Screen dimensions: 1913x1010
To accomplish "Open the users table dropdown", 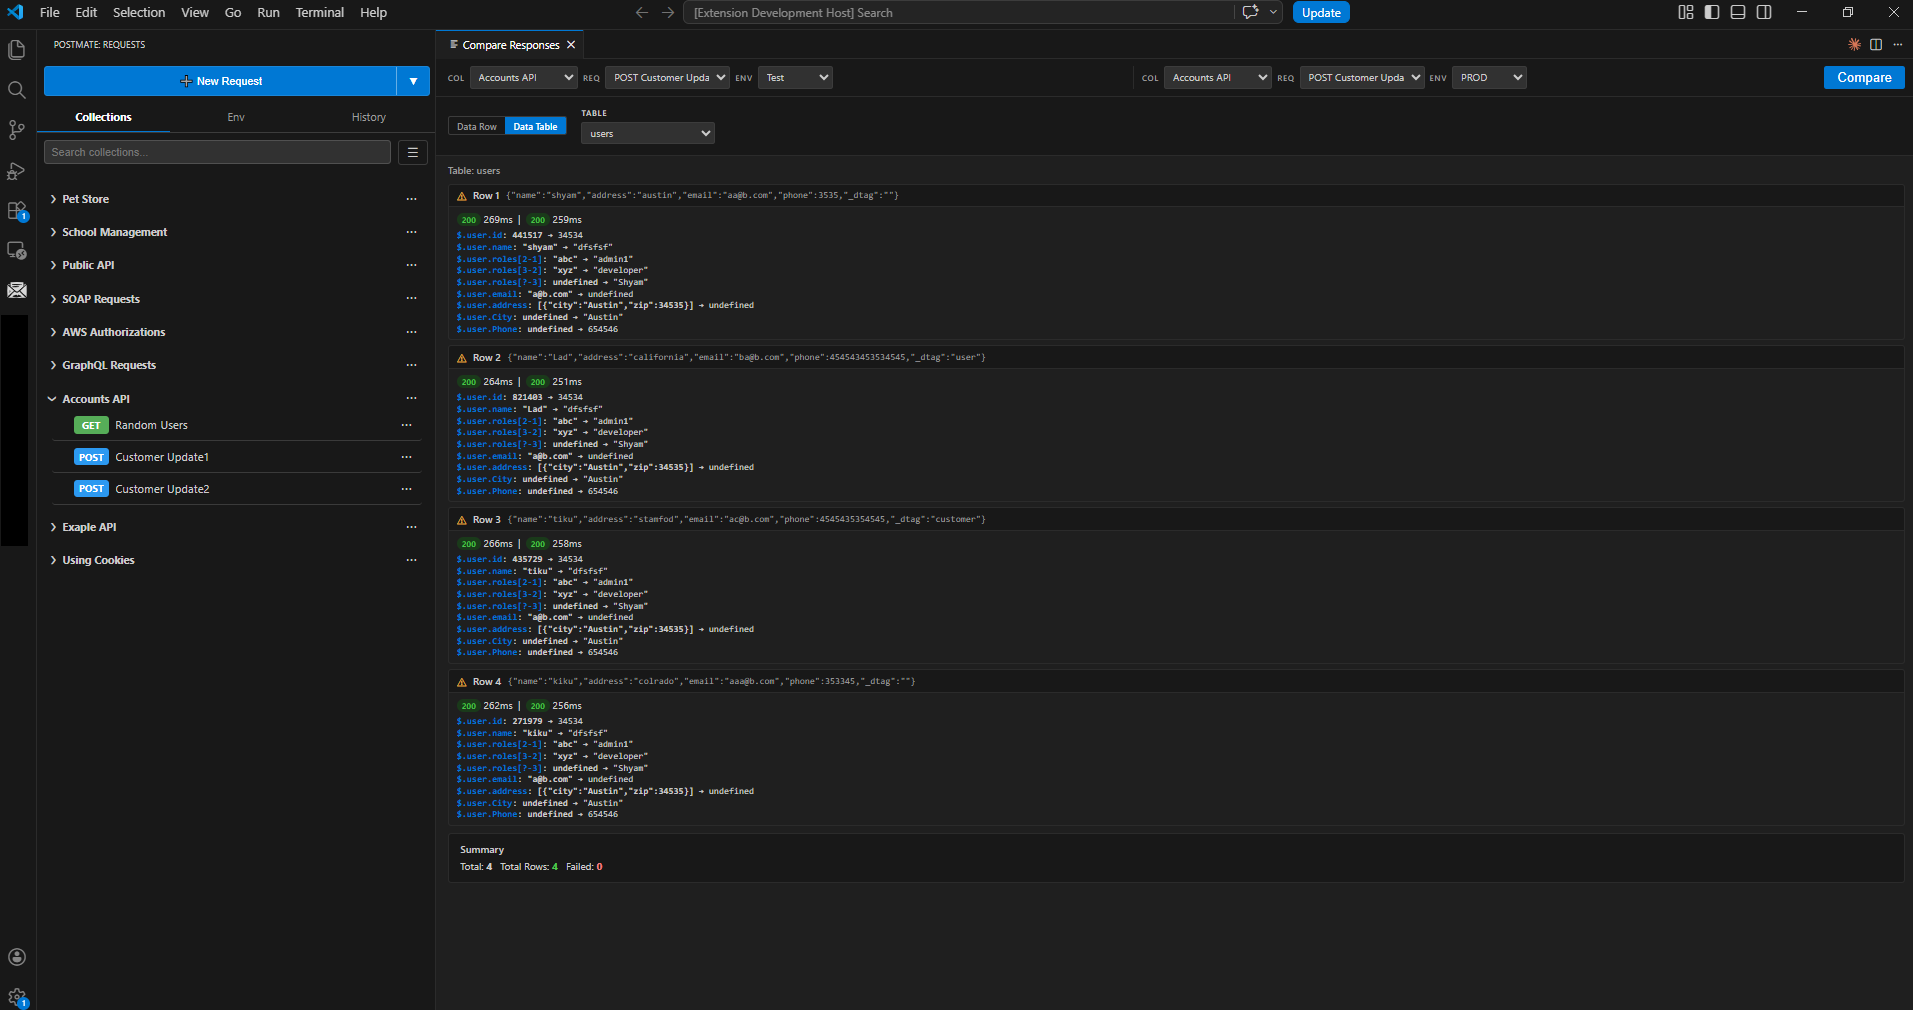I will (x=648, y=133).
